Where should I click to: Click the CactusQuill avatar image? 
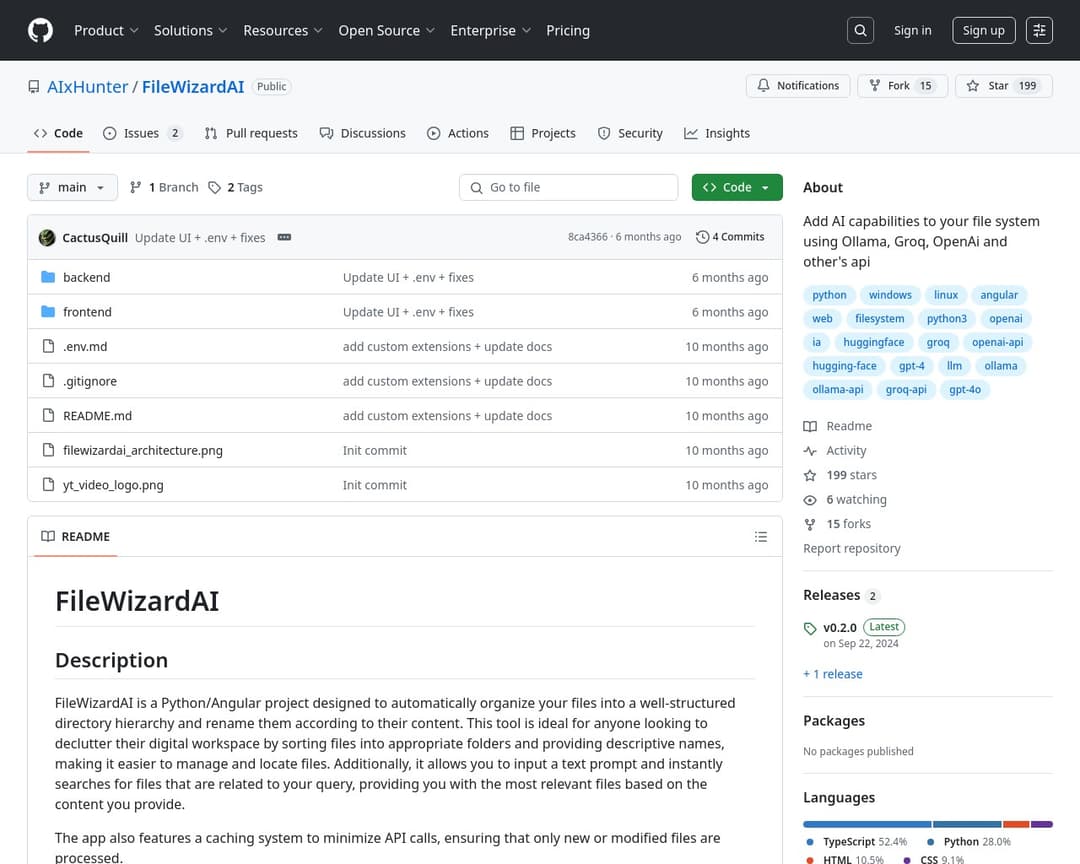point(48,238)
